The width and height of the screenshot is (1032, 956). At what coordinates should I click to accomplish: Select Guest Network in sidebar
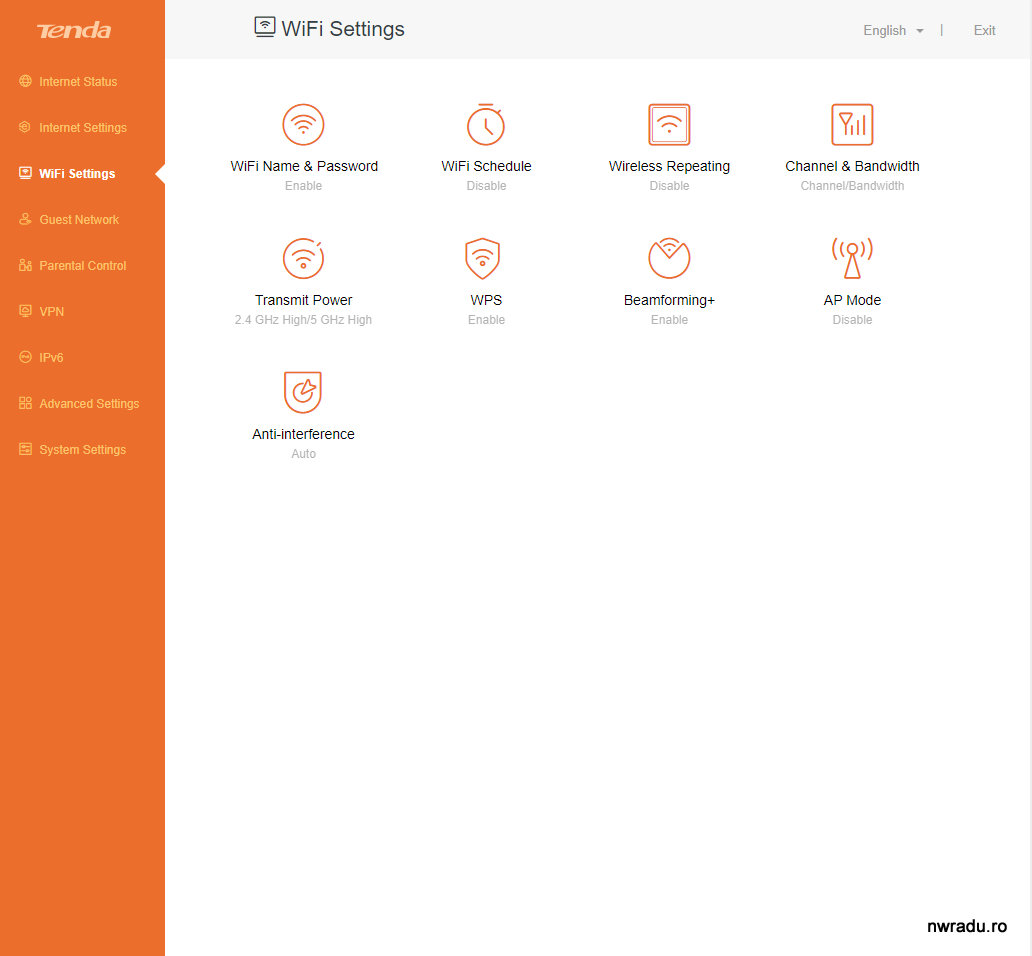click(x=79, y=220)
